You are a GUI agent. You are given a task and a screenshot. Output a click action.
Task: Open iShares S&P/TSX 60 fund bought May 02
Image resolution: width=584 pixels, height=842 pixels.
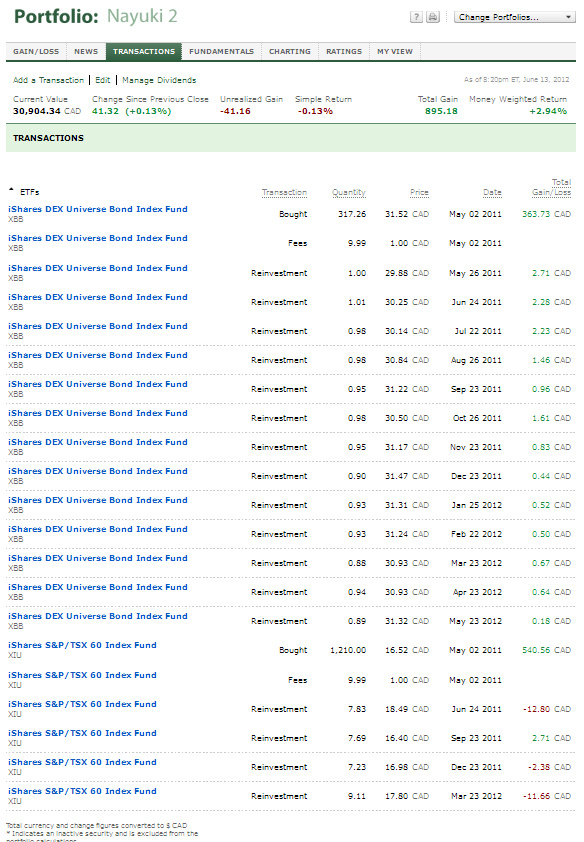(82, 645)
